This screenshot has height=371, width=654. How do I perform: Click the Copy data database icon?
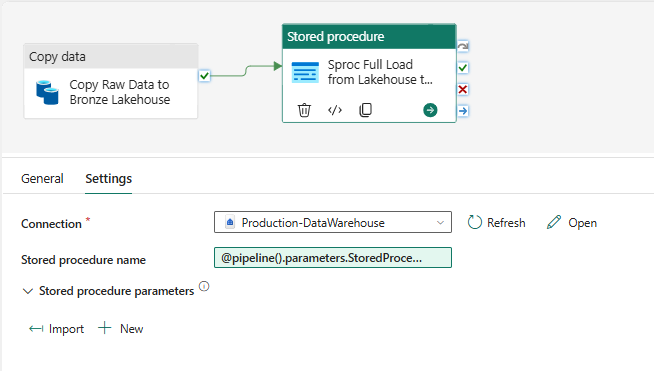pos(47,92)
